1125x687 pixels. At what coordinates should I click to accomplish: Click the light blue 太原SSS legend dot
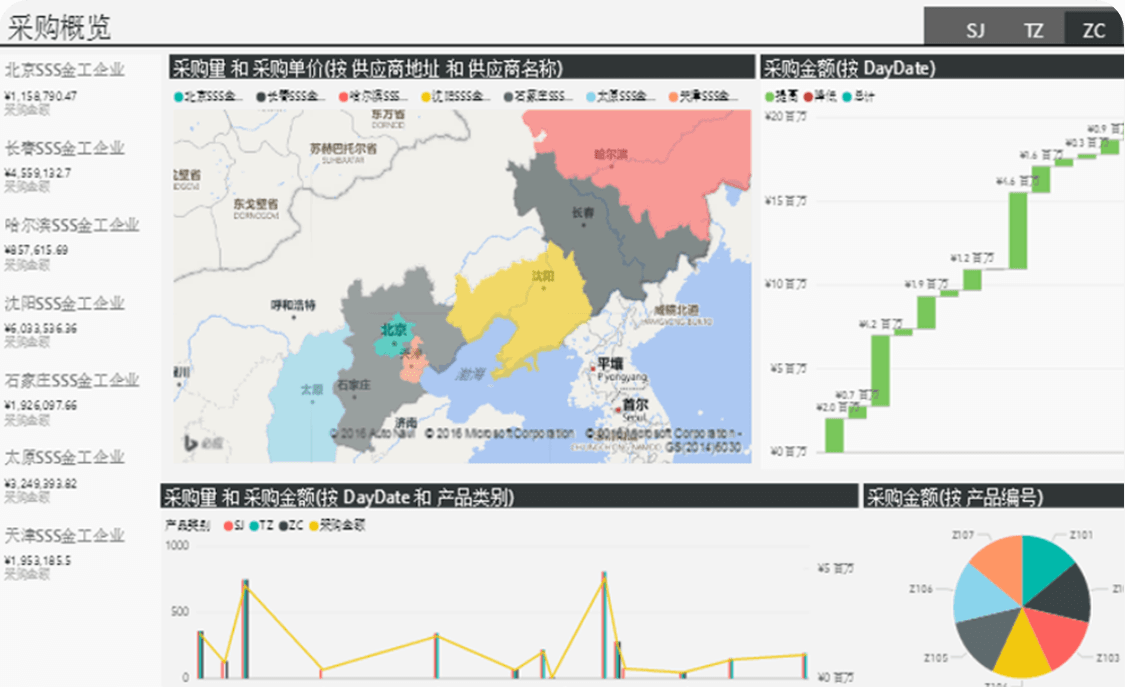pyautogui.click(x=590, y=97)
